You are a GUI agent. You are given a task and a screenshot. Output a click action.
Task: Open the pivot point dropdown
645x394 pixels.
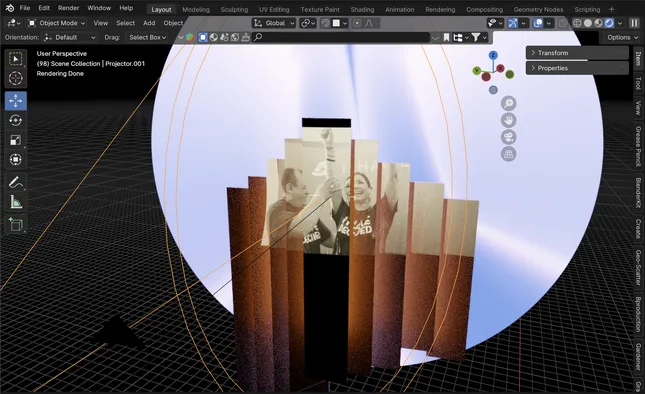click(308, 23)
